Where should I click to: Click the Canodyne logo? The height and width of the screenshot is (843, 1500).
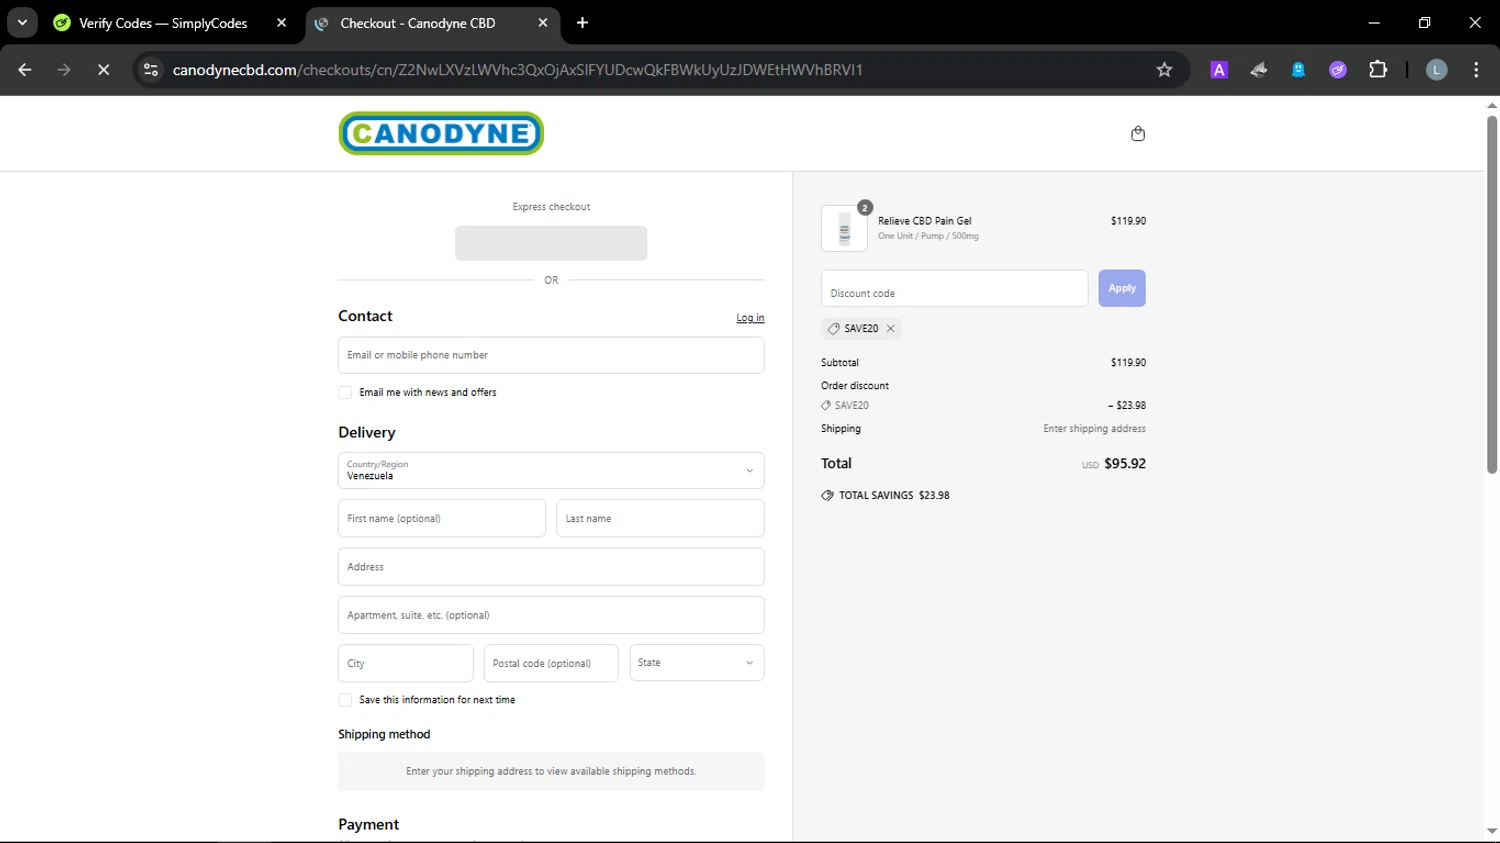click(441, 133)
